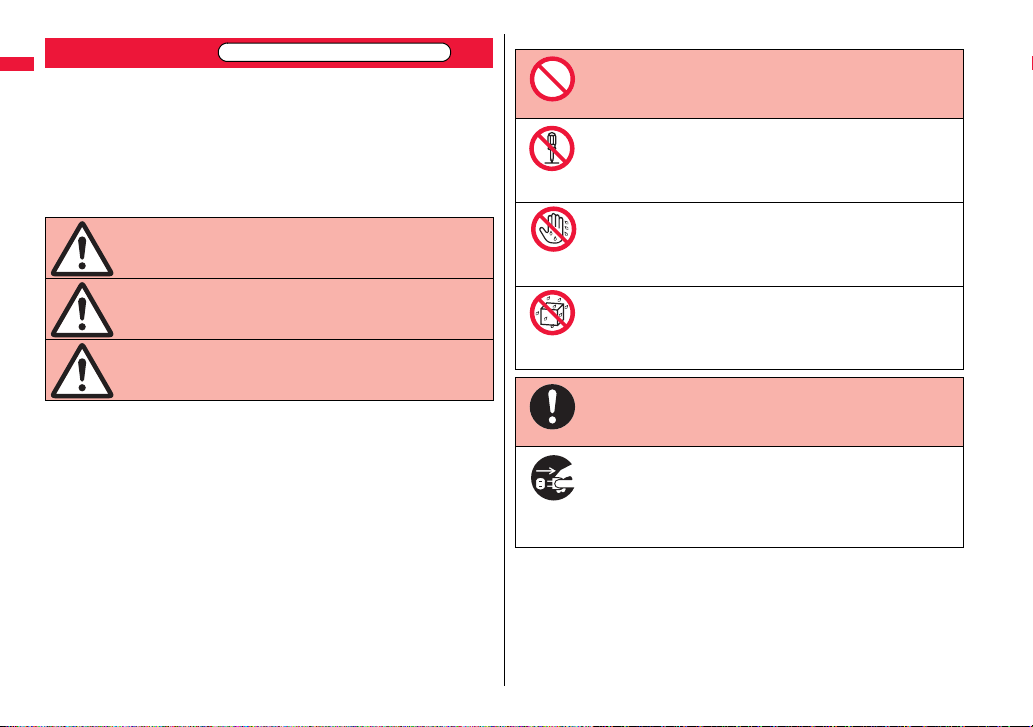Select the unplug power cord icon
The height and width of the screenshot is (727, 1033).
coord(553,477)
